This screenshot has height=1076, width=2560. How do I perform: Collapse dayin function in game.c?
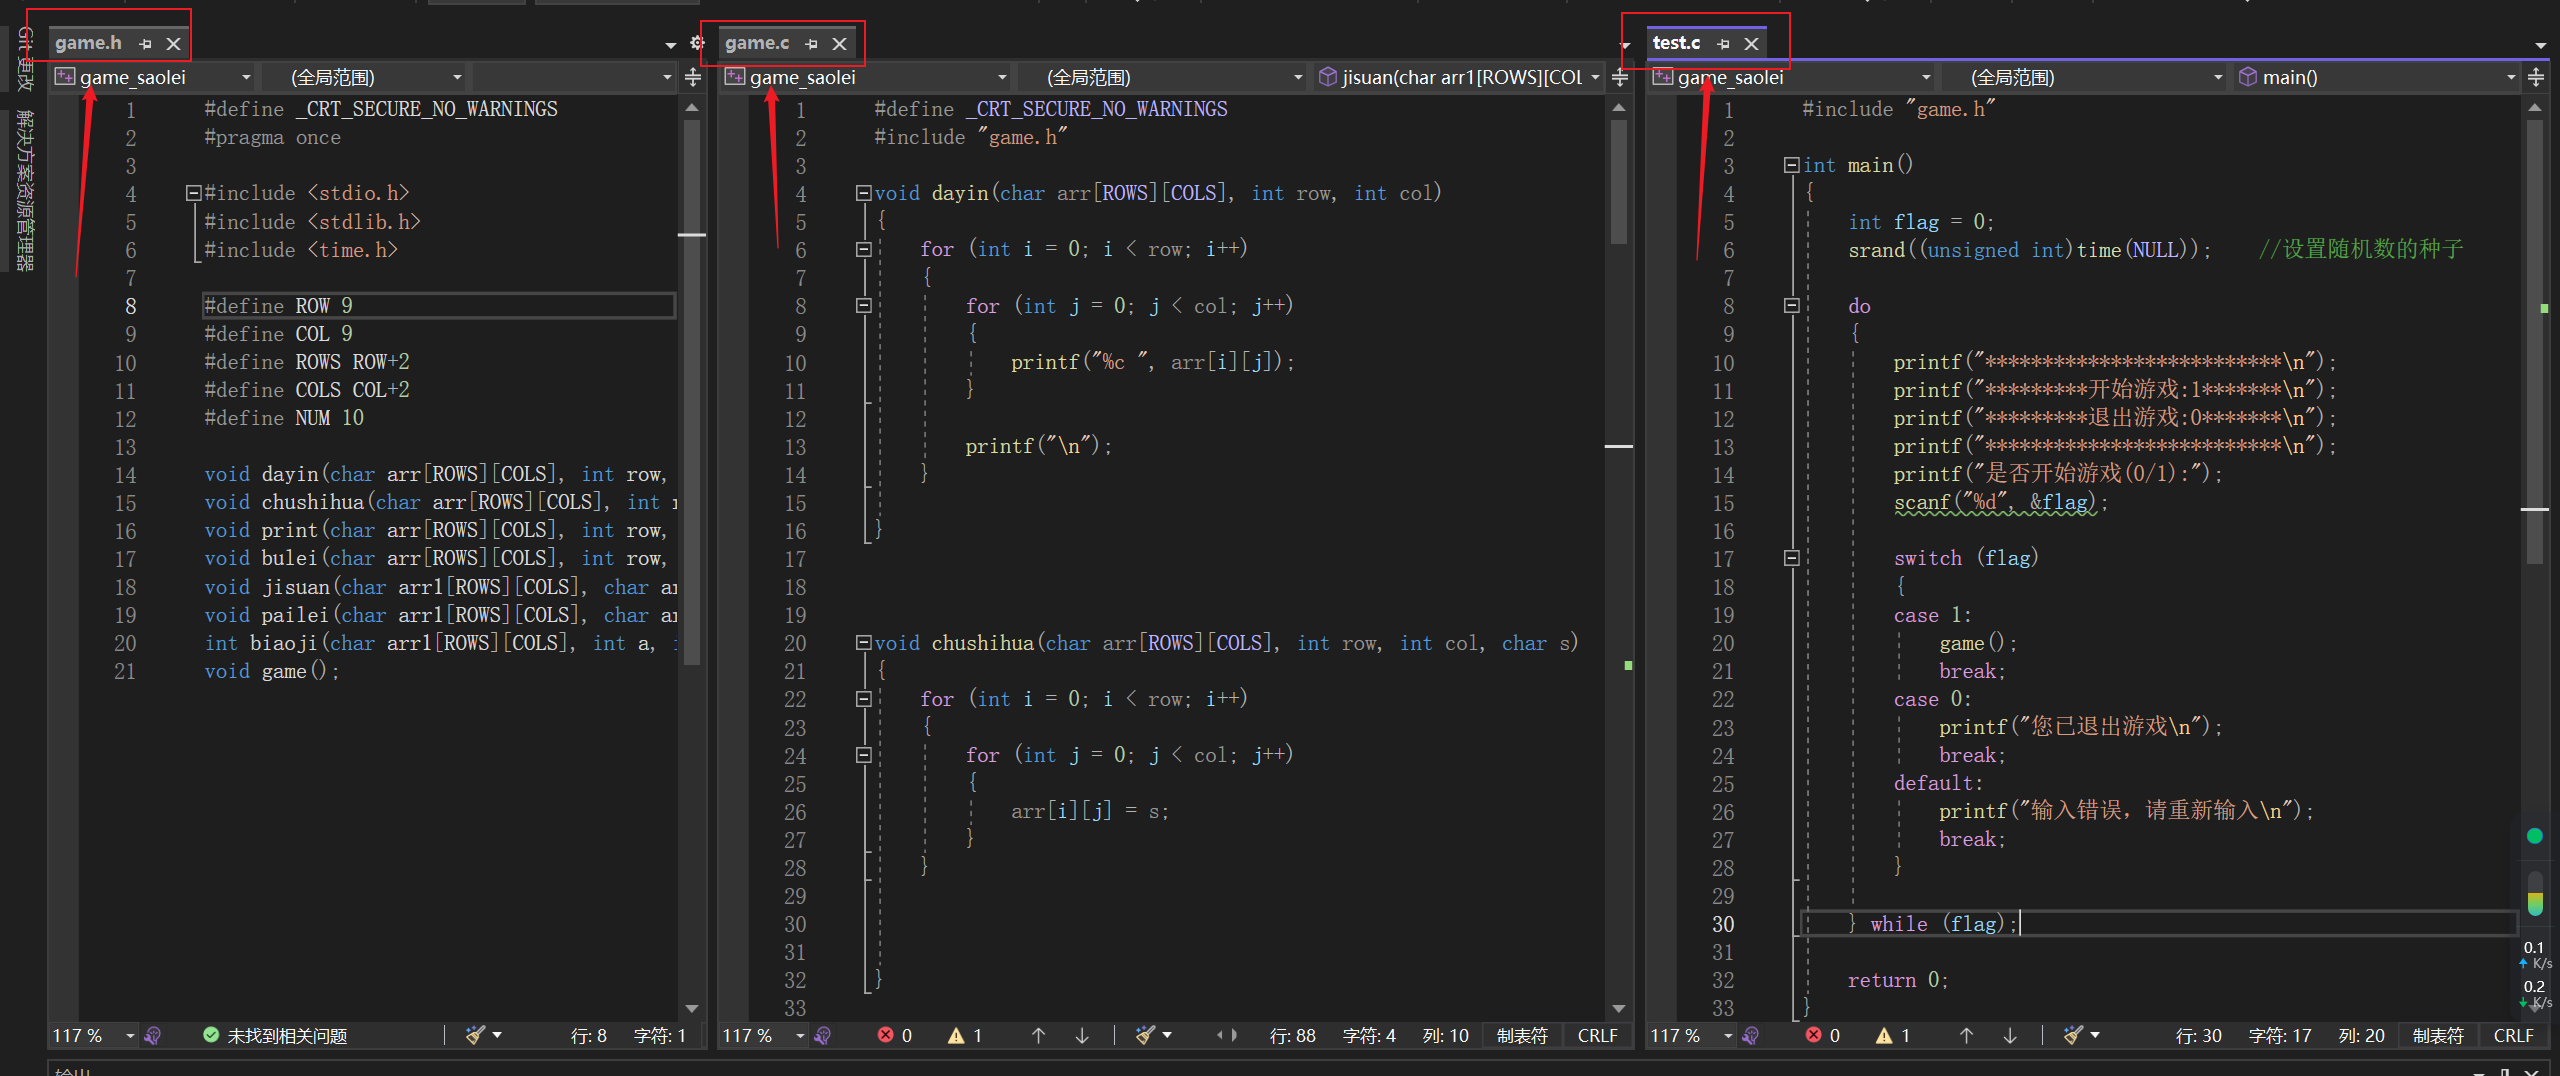[x=863, y=194]
